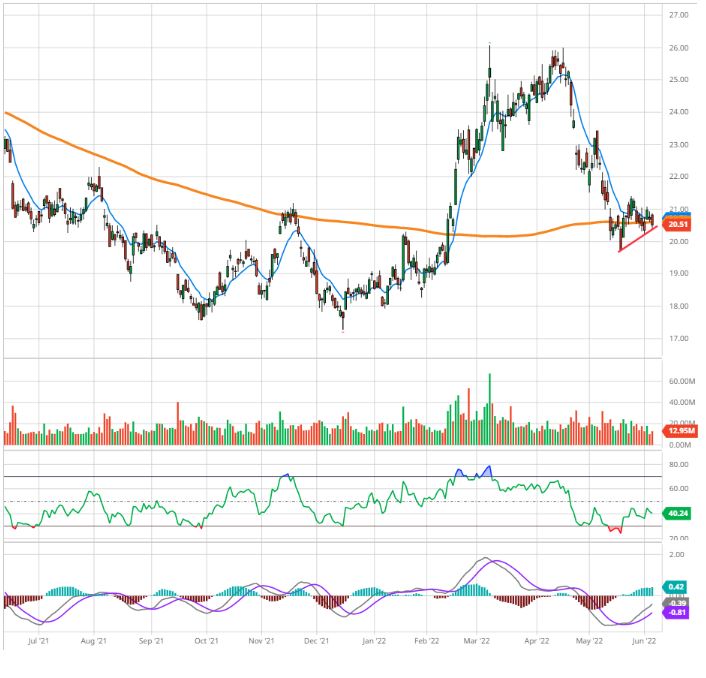The width and height of the screenshot is (706, 678).
Task: Select the 17.00 price axis label
Action: coord(678,339)
